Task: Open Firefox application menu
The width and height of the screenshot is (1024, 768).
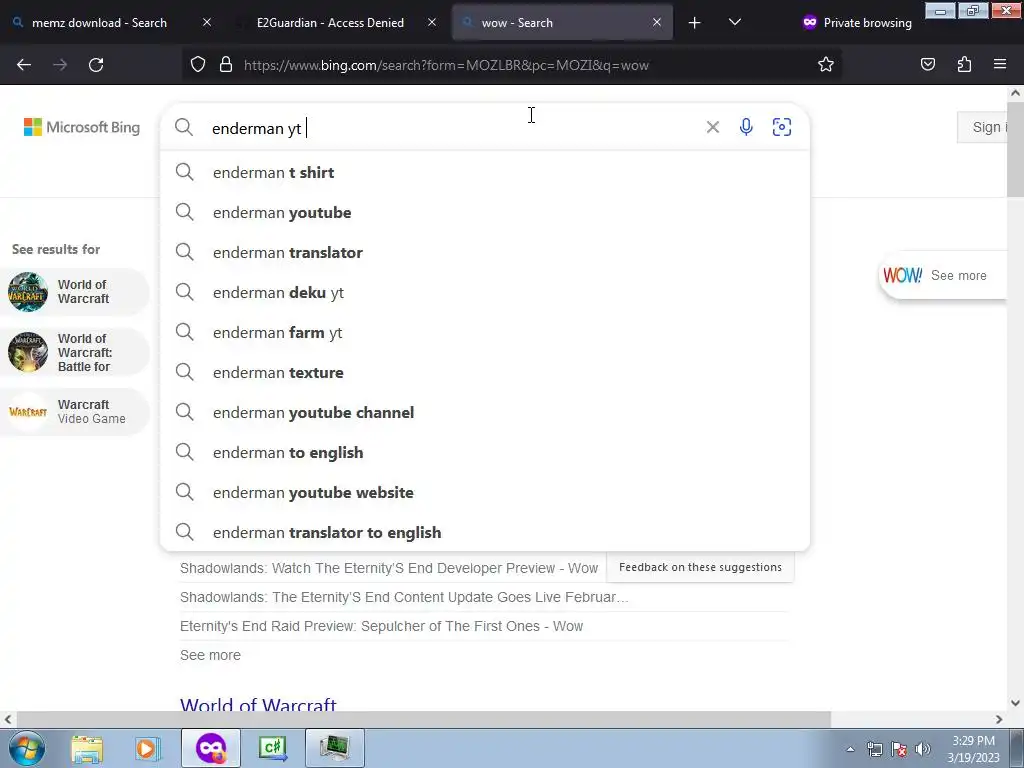Action: pyautogui.click(x=1000, y=65)
